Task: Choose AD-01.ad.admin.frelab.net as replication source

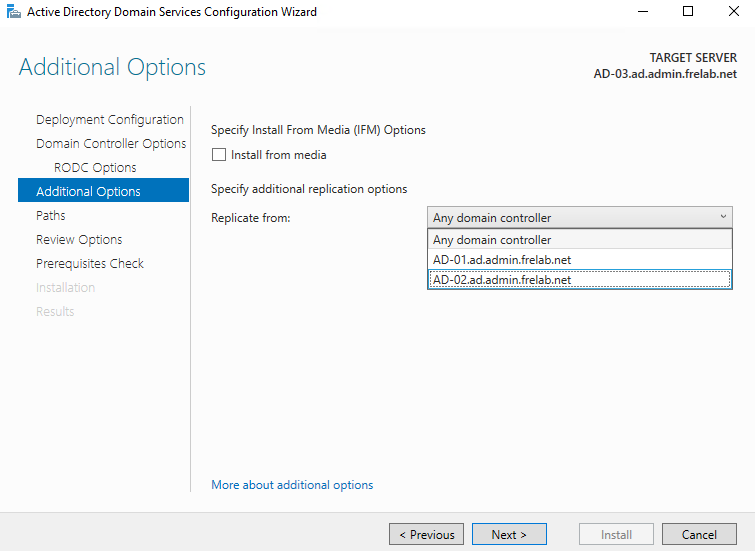Action: point(579,260)
